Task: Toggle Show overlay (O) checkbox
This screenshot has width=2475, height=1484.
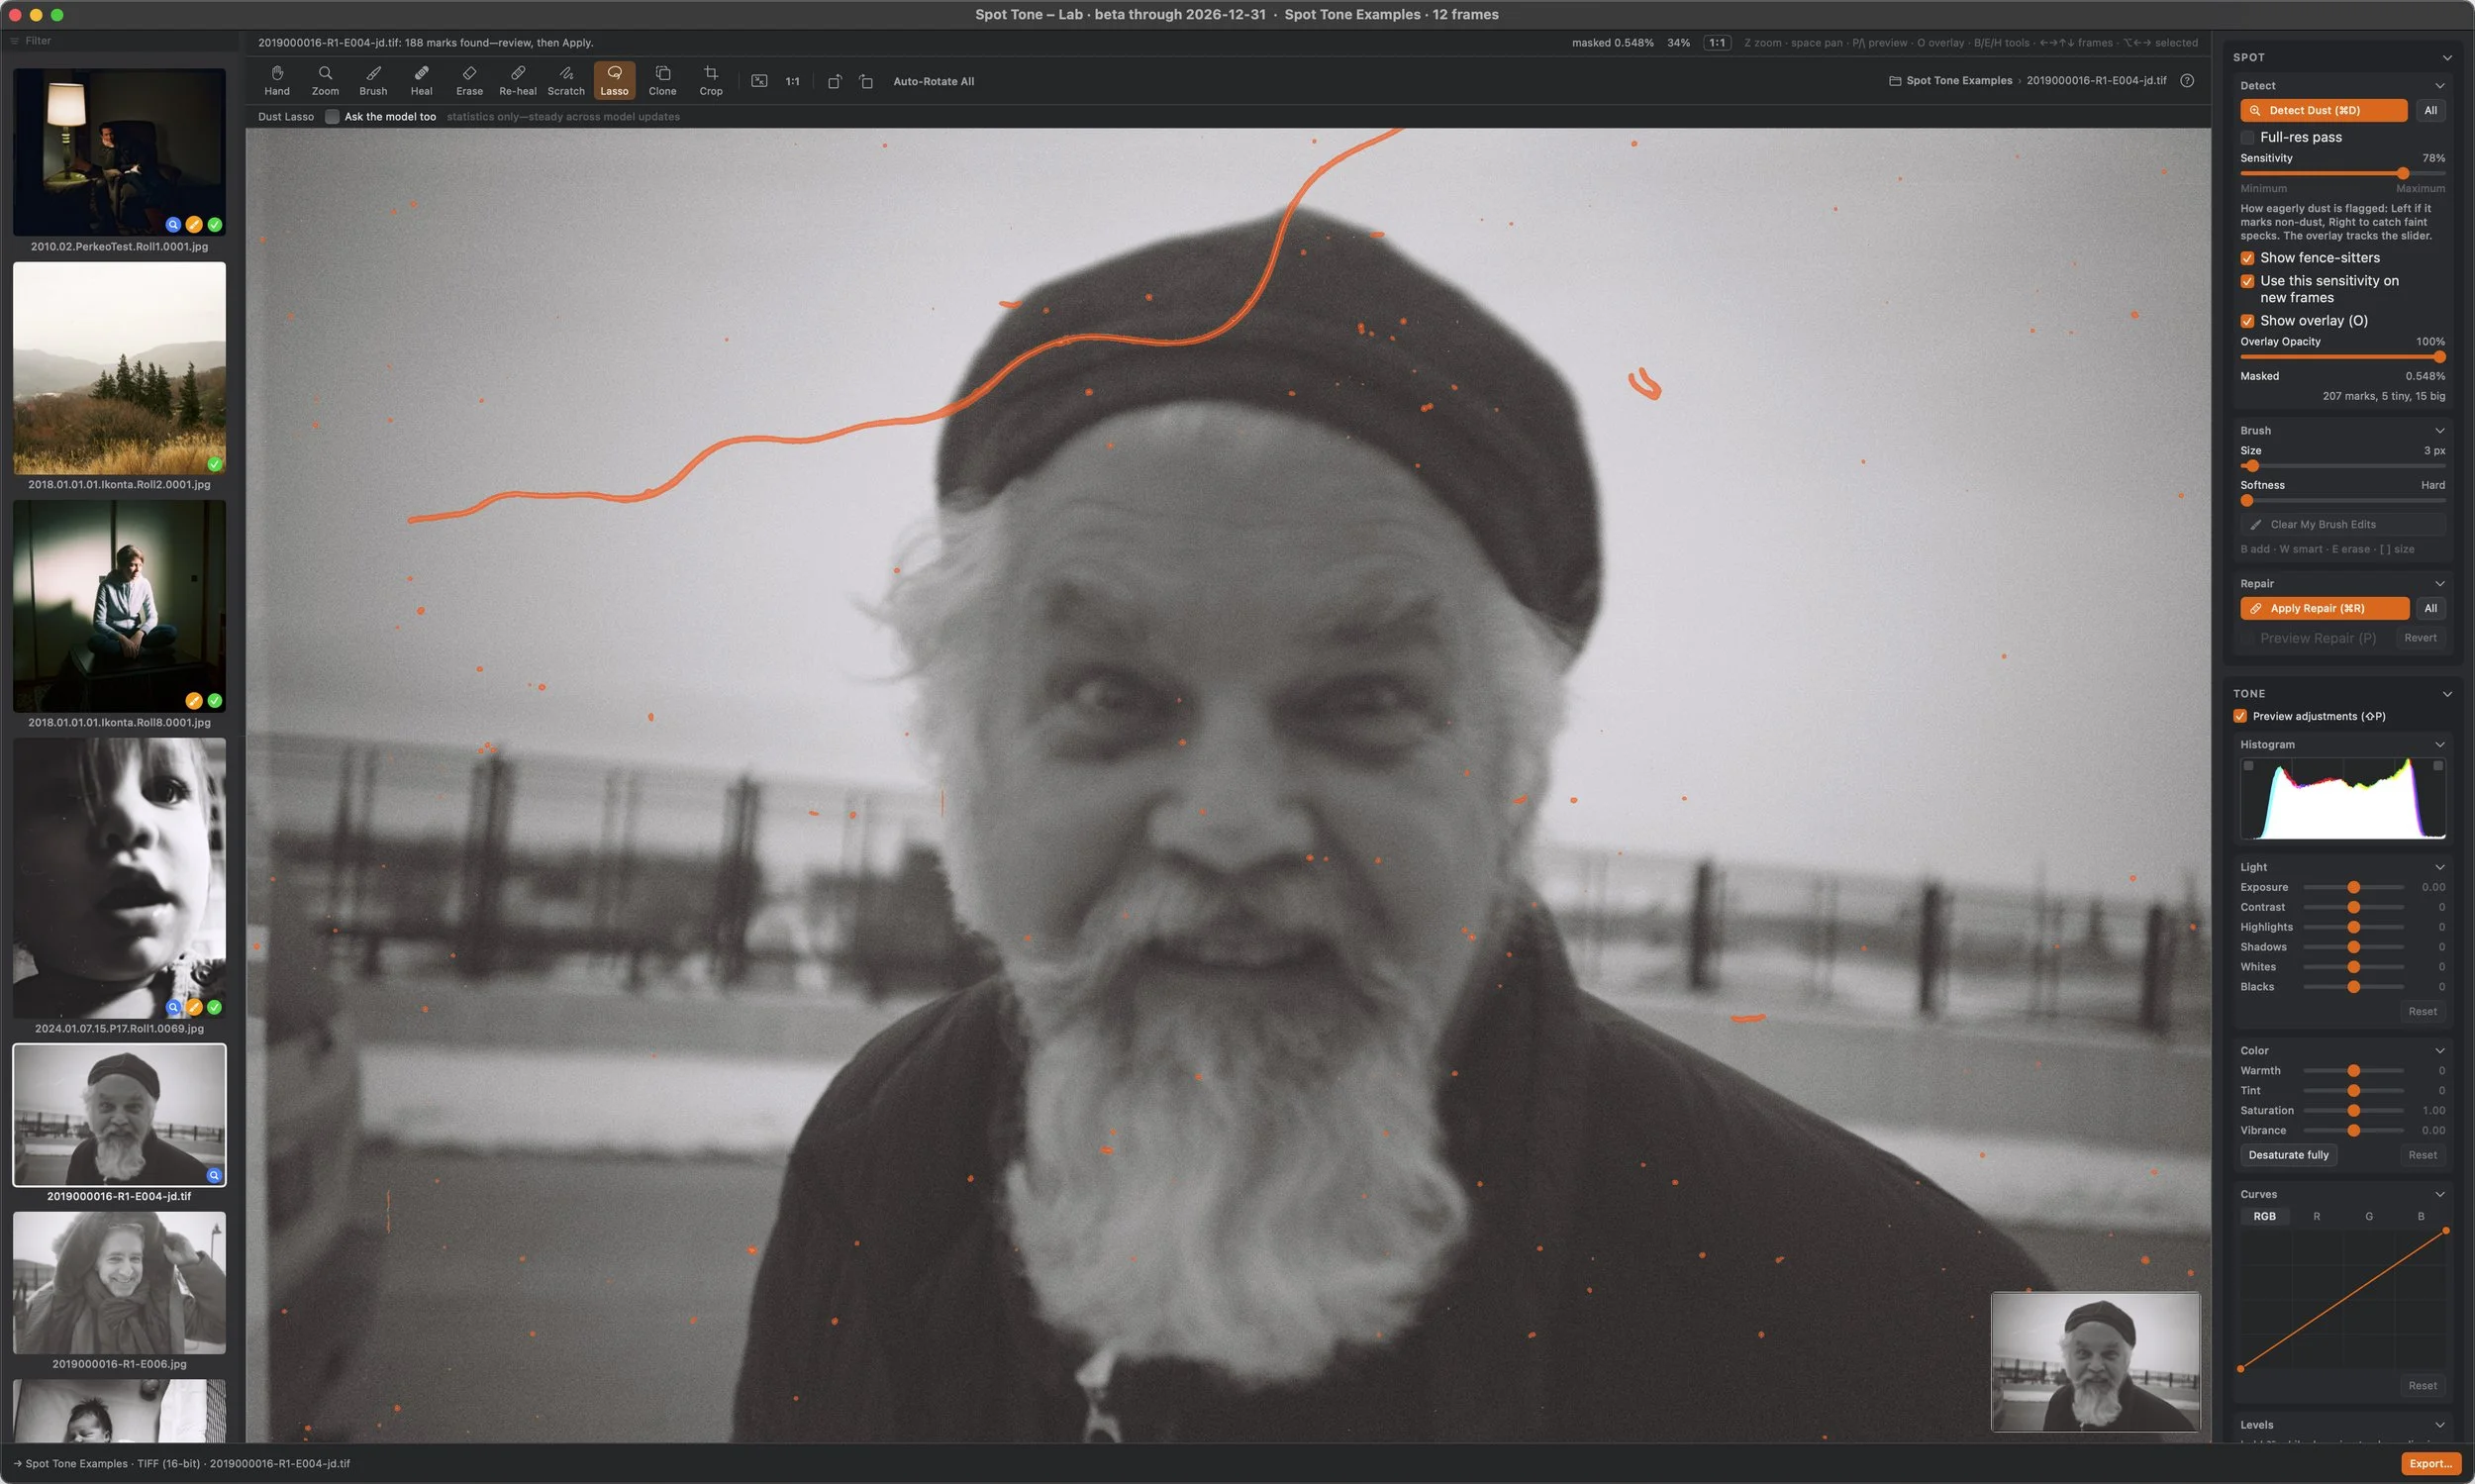Action: point(2247,321)
